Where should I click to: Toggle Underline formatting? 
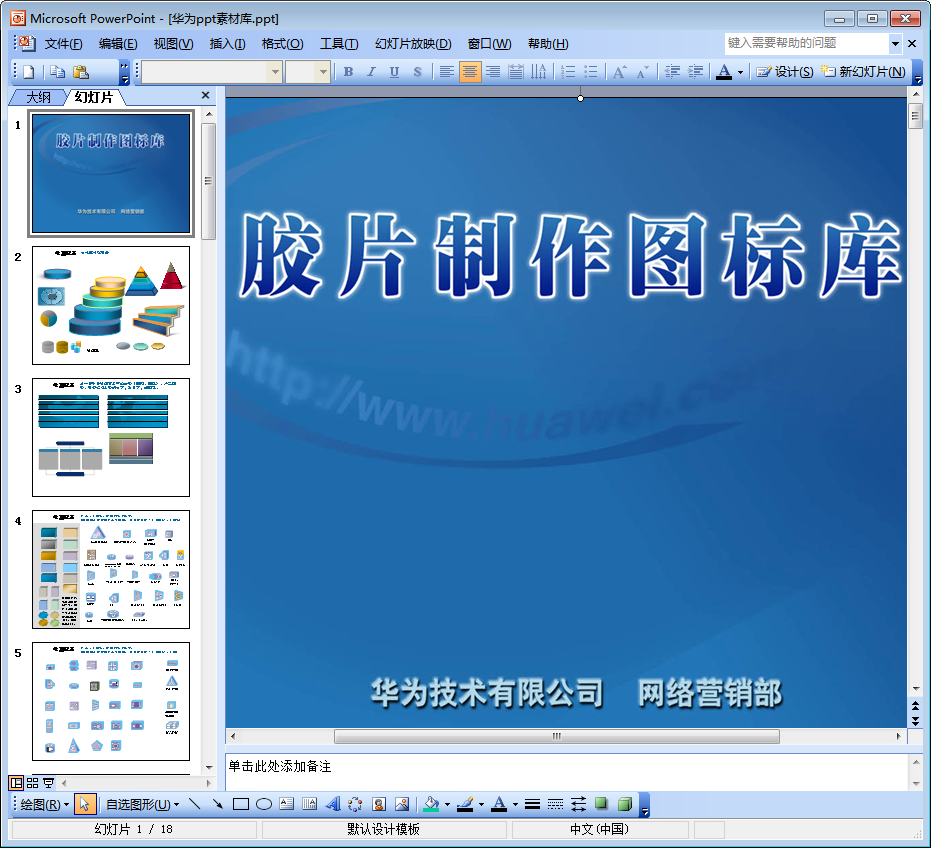tap(394, 72)
